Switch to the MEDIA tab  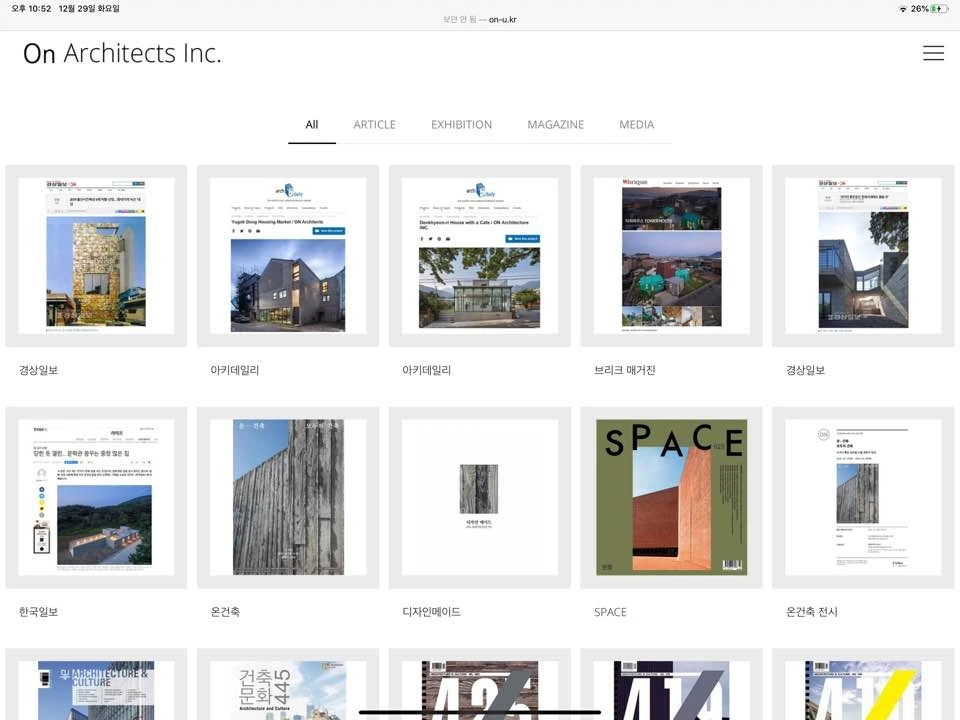coord(636,124)
